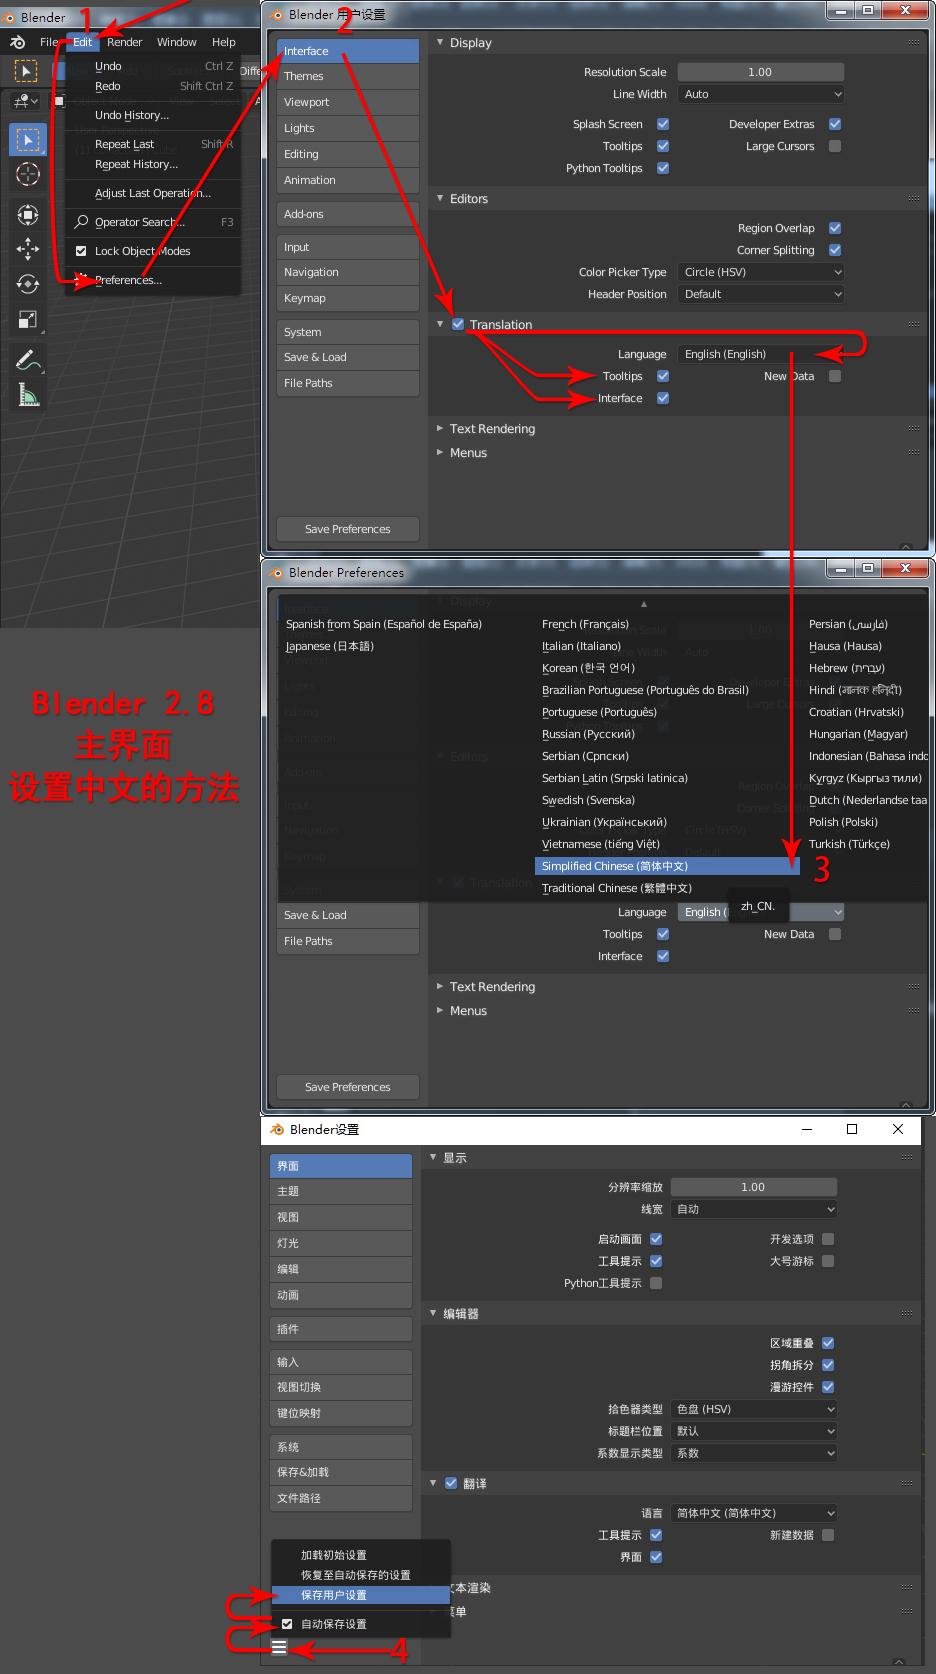Click 保存用户设置 in popup menu
Screen dimensions: 936x1674
[361, 1595]
